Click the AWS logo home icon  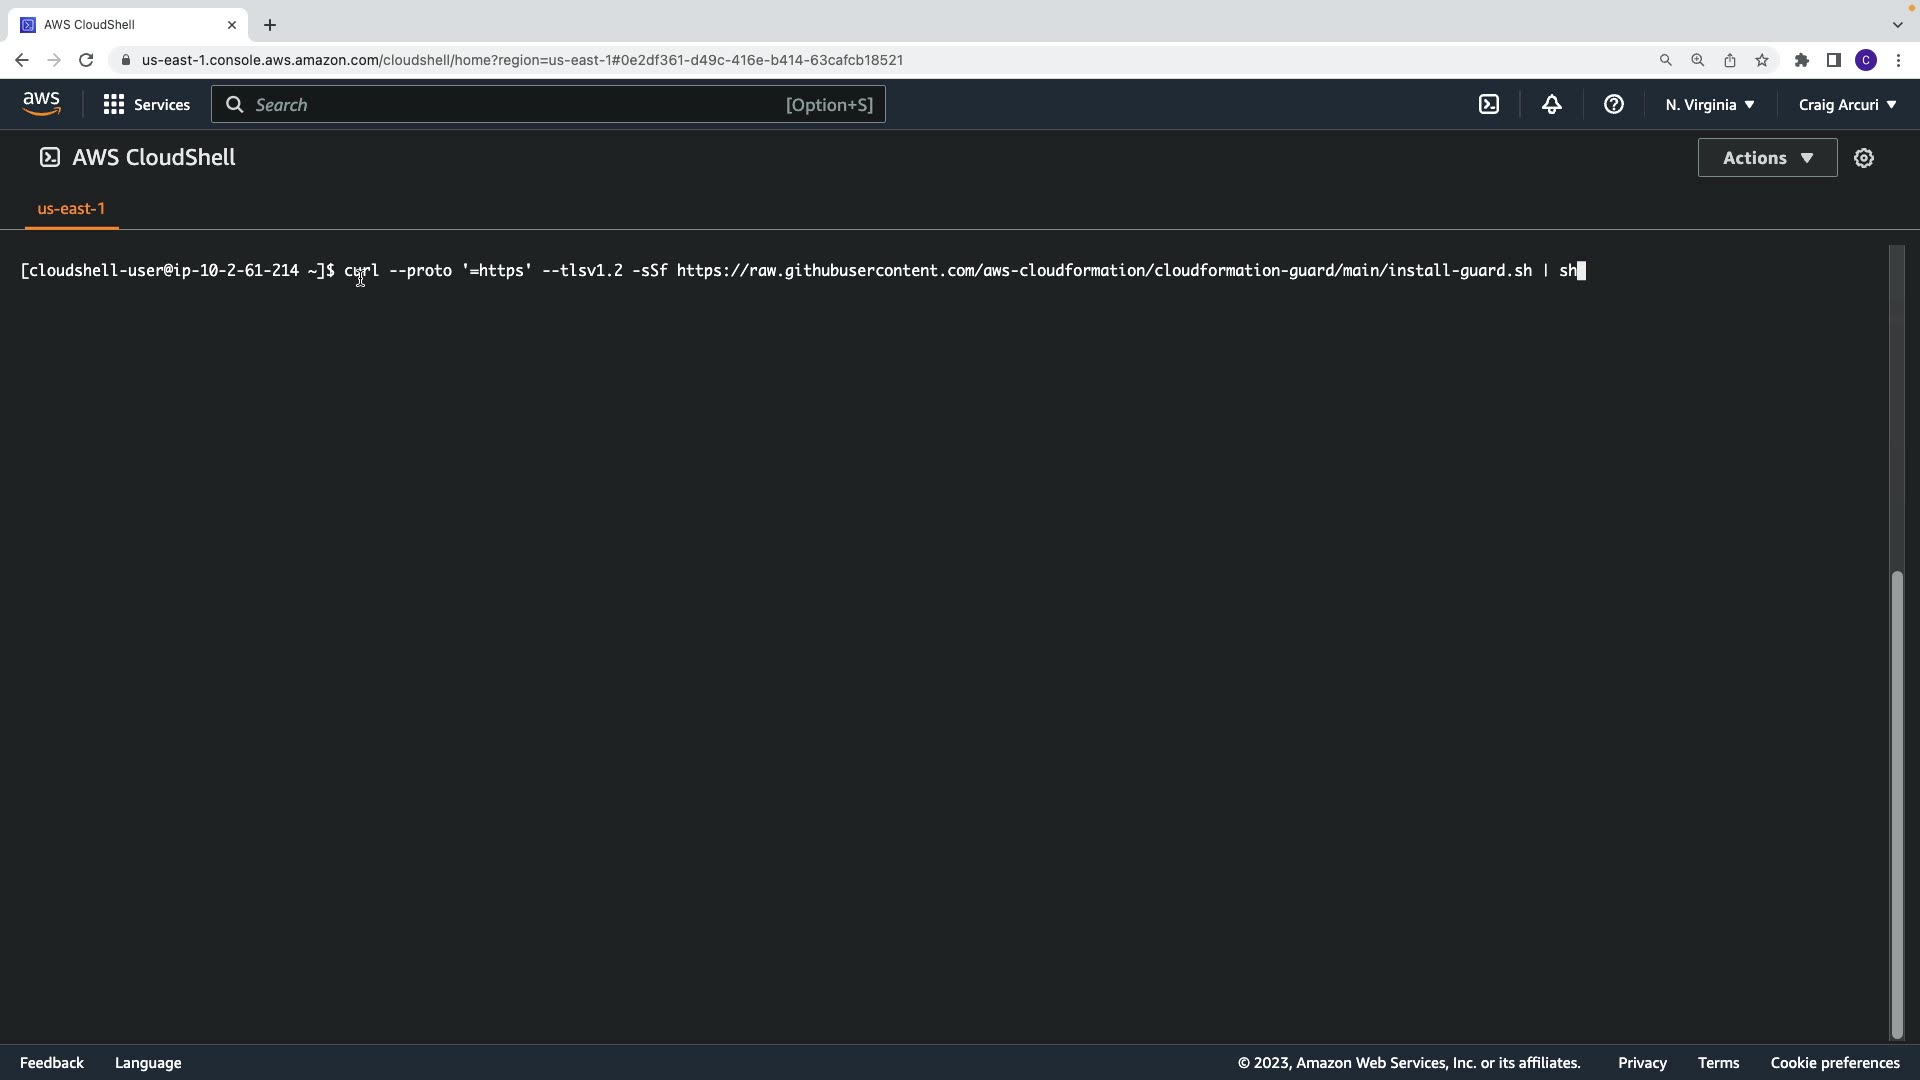coord(41,104)
